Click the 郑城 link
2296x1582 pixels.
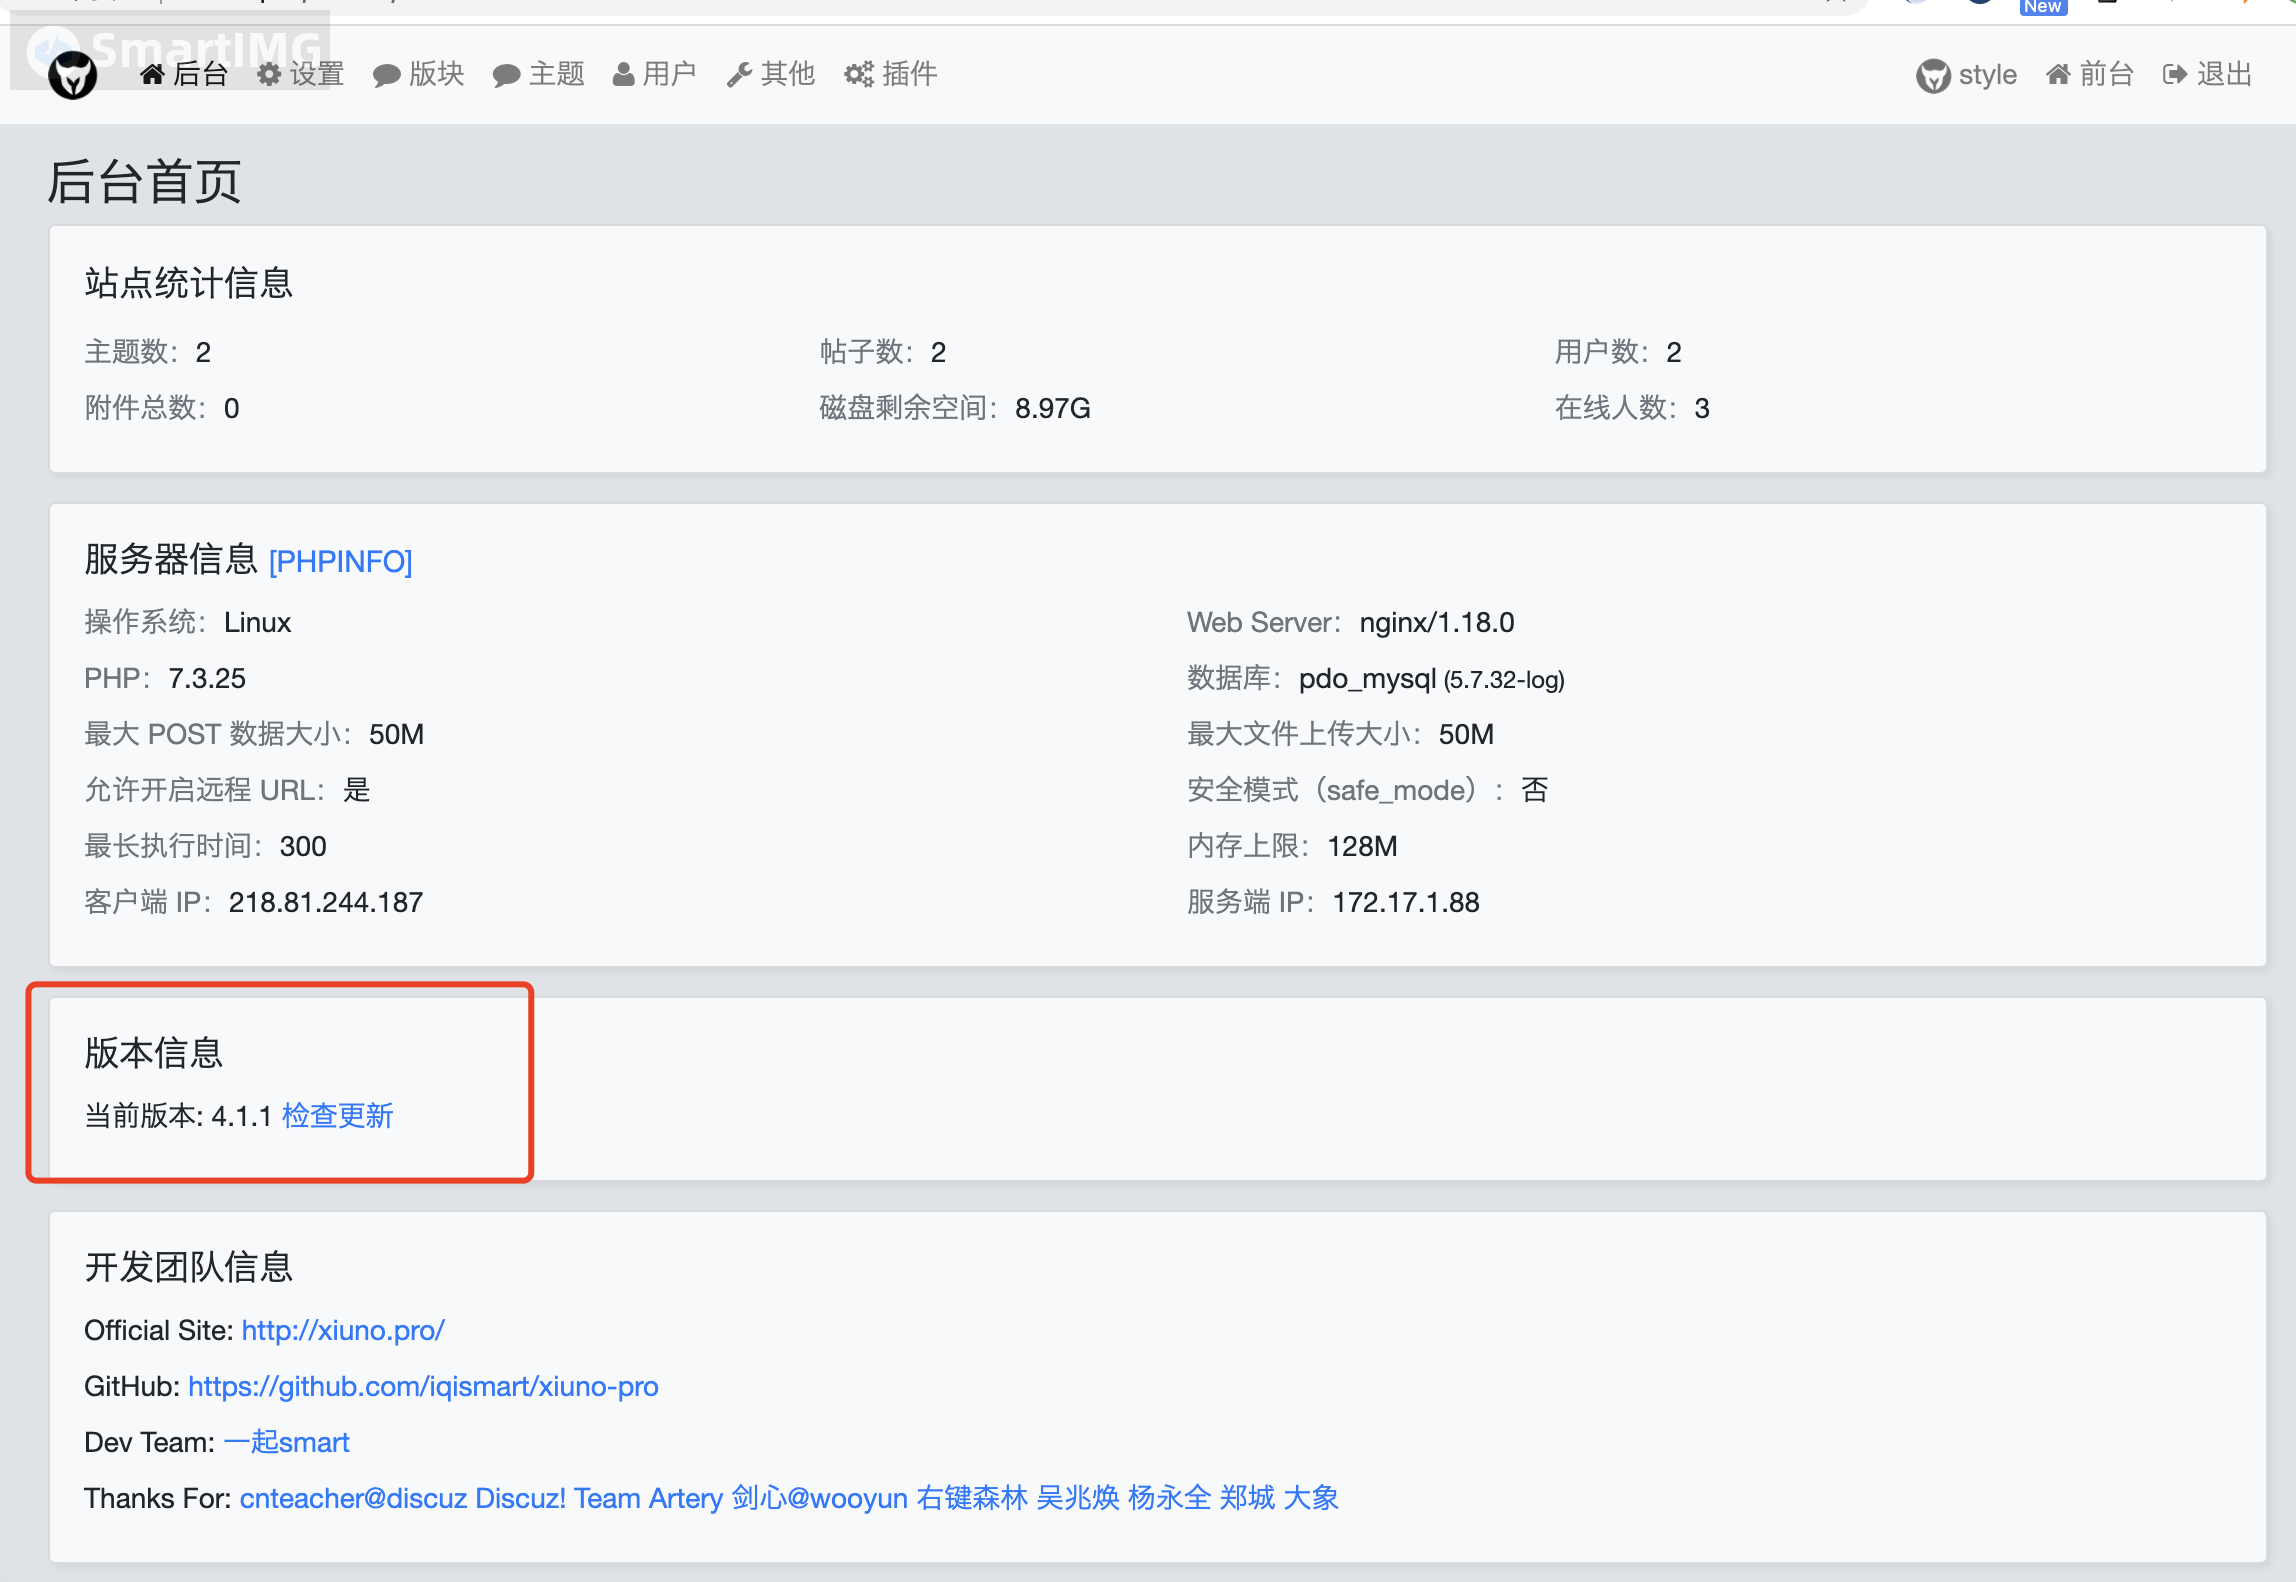1247,1498
